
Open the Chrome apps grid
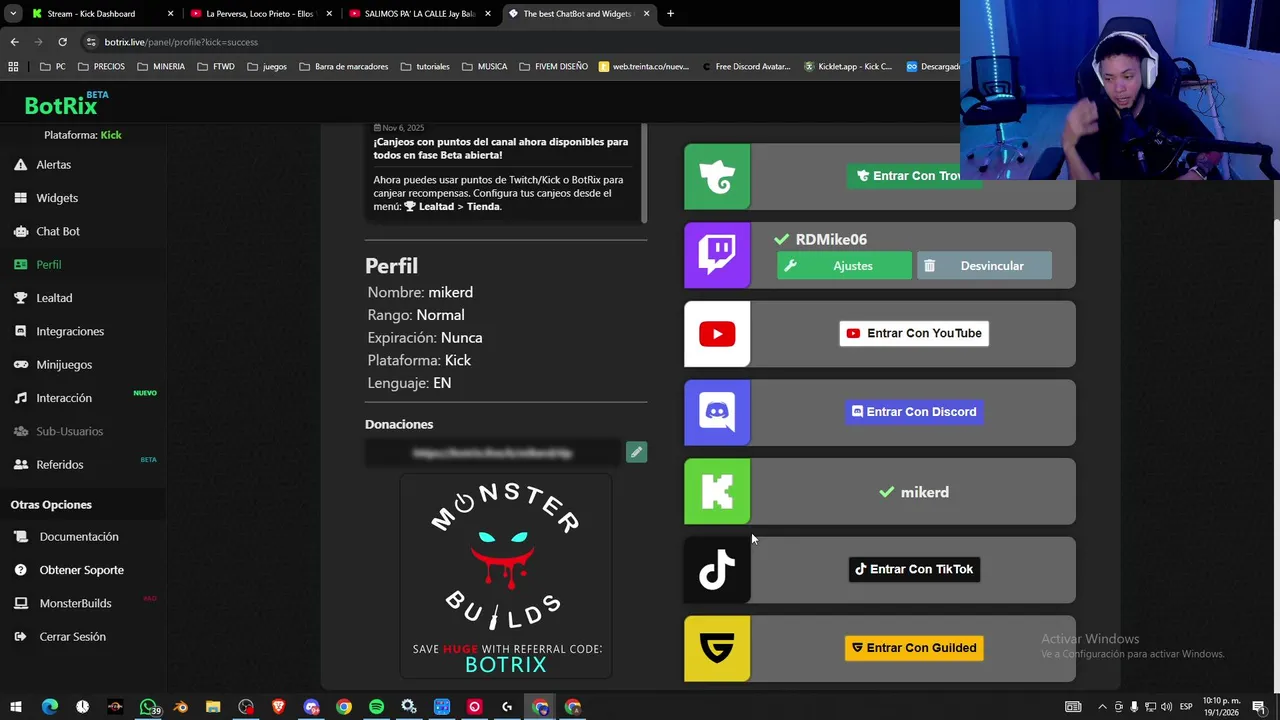[x=13, y=67]
